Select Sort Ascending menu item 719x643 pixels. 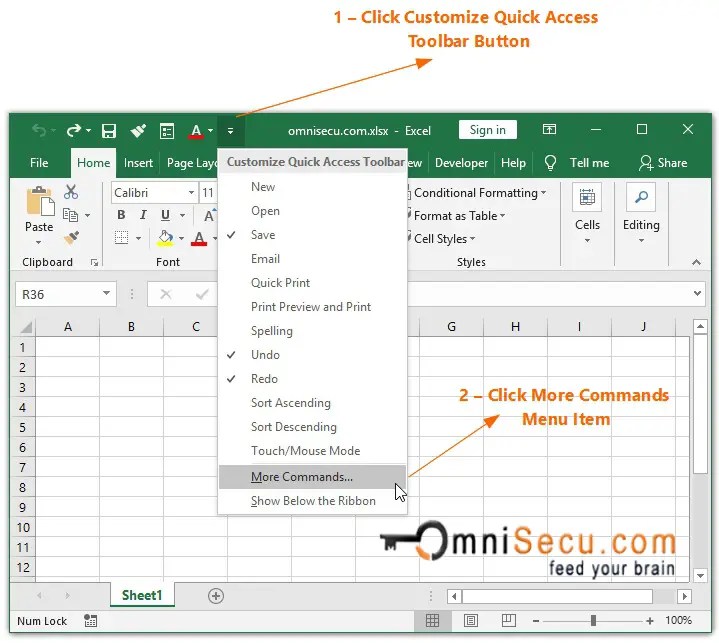(x=312, y=403)
